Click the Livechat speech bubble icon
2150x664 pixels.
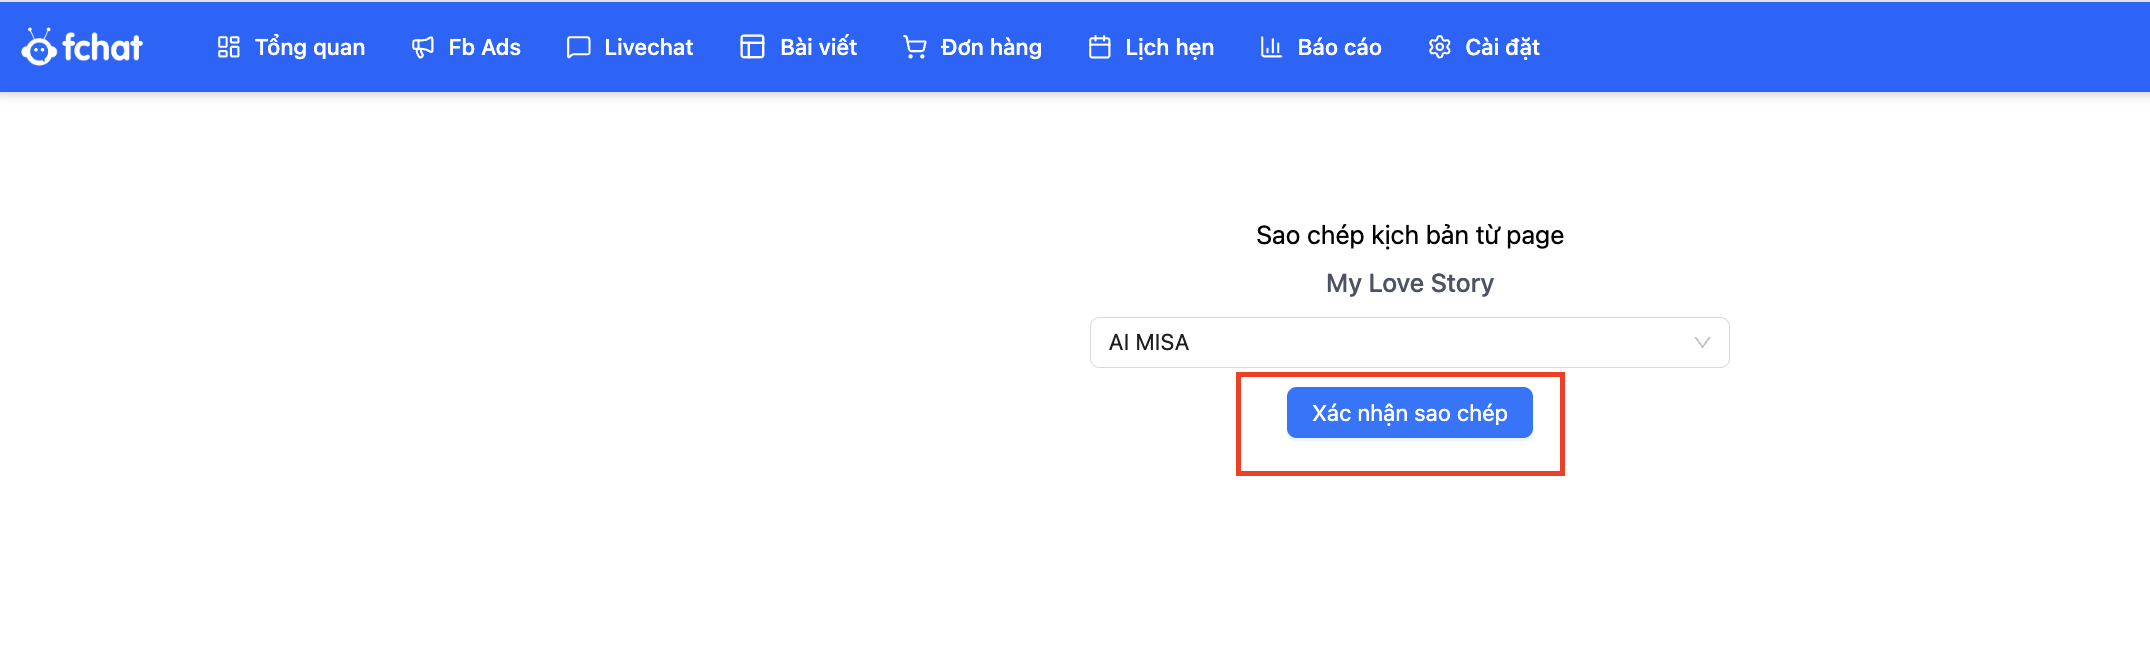click(578, 47)
